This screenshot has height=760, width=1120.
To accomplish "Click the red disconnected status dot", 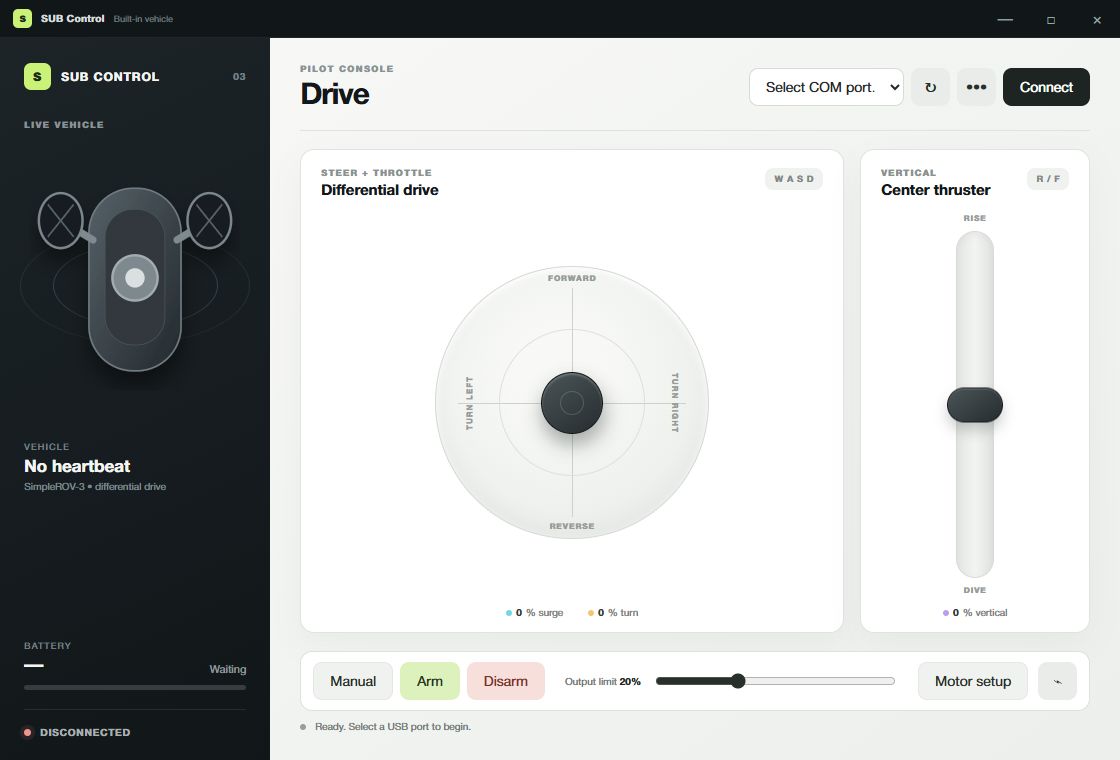I will point(28,732).
